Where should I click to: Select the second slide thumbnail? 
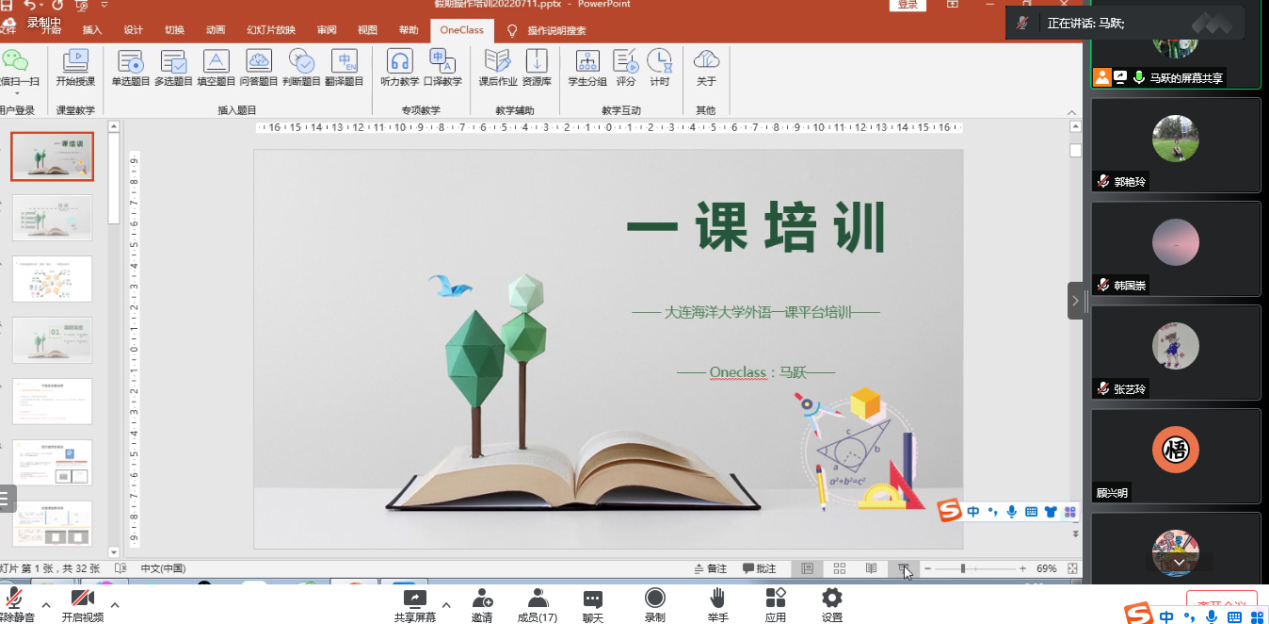[x=52, y=217]
